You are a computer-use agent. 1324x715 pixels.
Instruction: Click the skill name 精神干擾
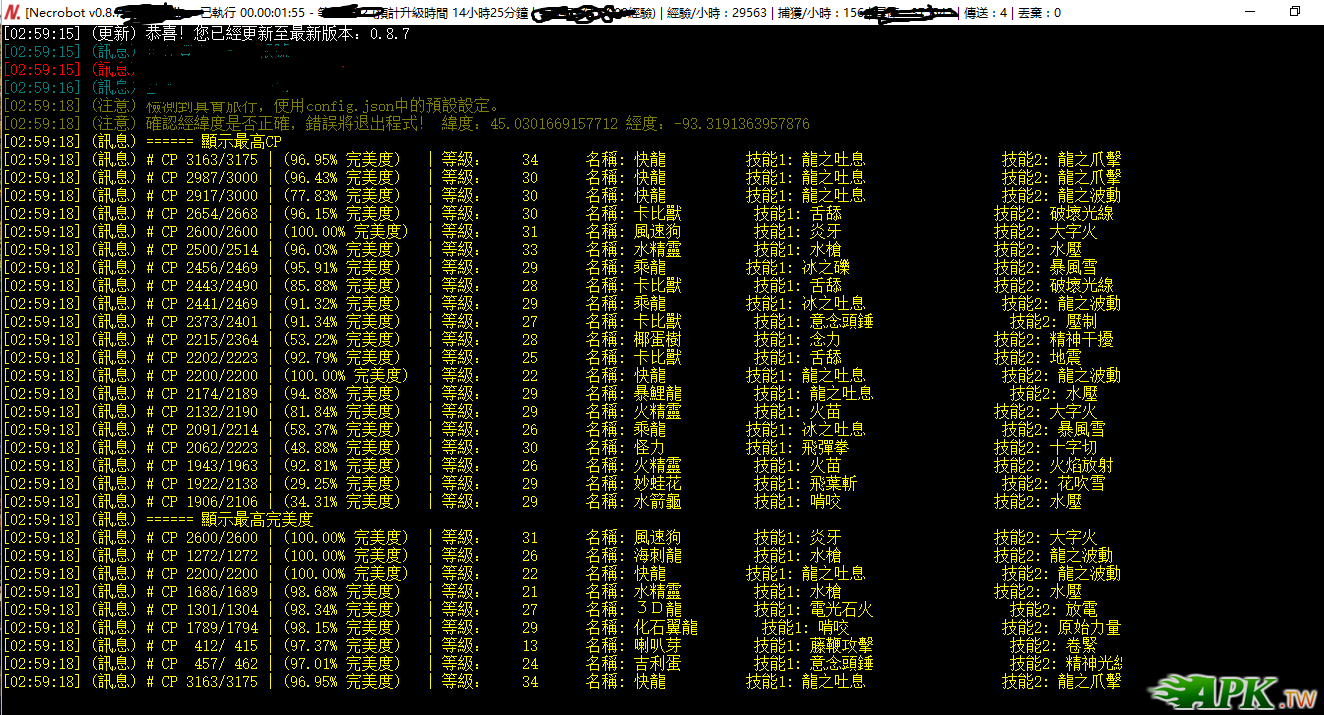[x=1081, y=339]
